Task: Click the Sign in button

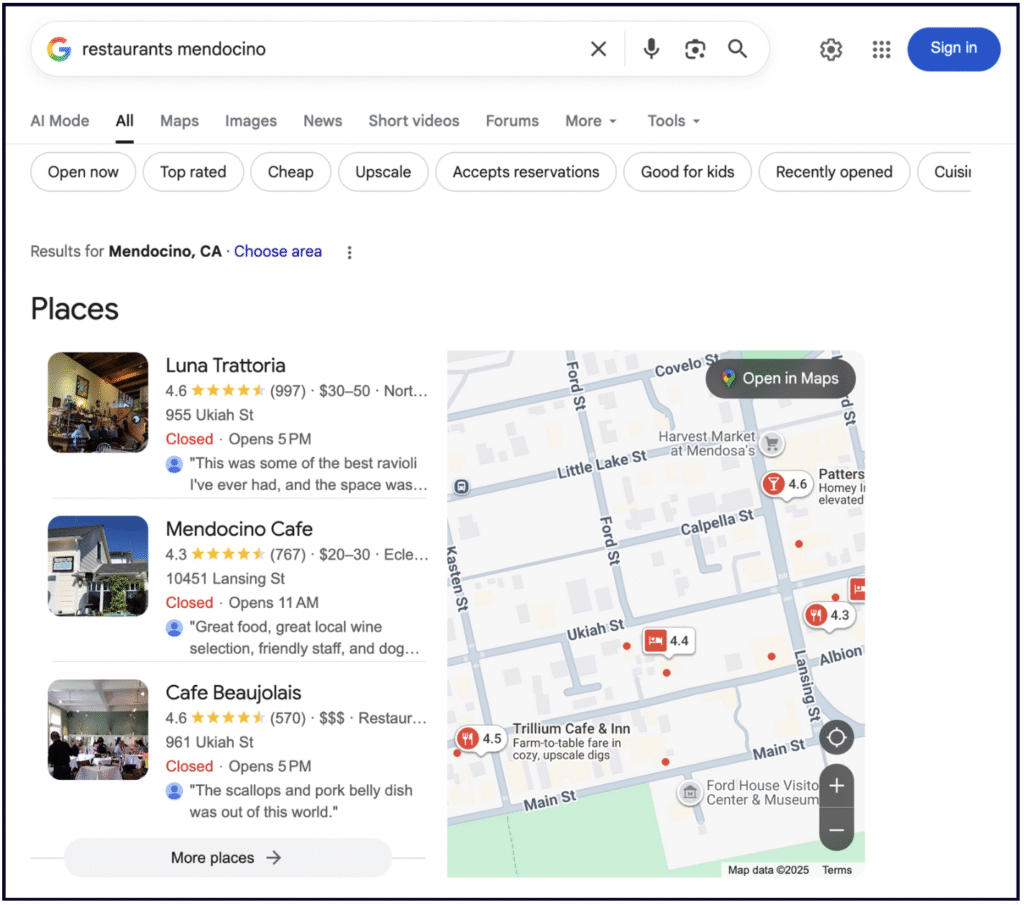Action: point(953,49)
